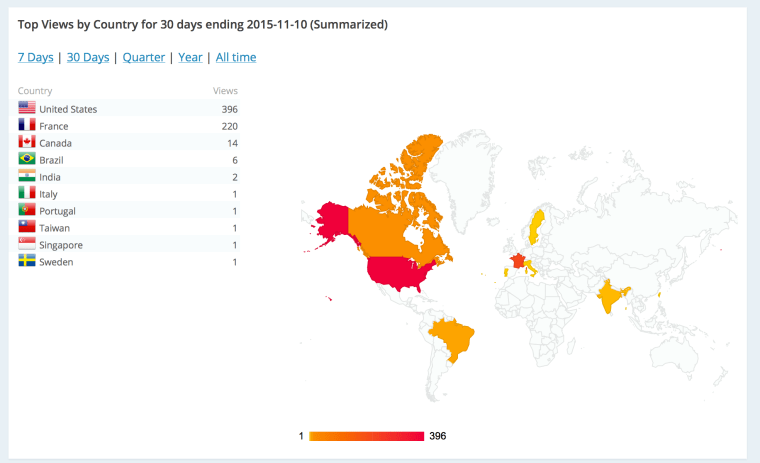Click the 6 views value for Brazil
This screenshot has height=463, width=760.
pos(235,160)
